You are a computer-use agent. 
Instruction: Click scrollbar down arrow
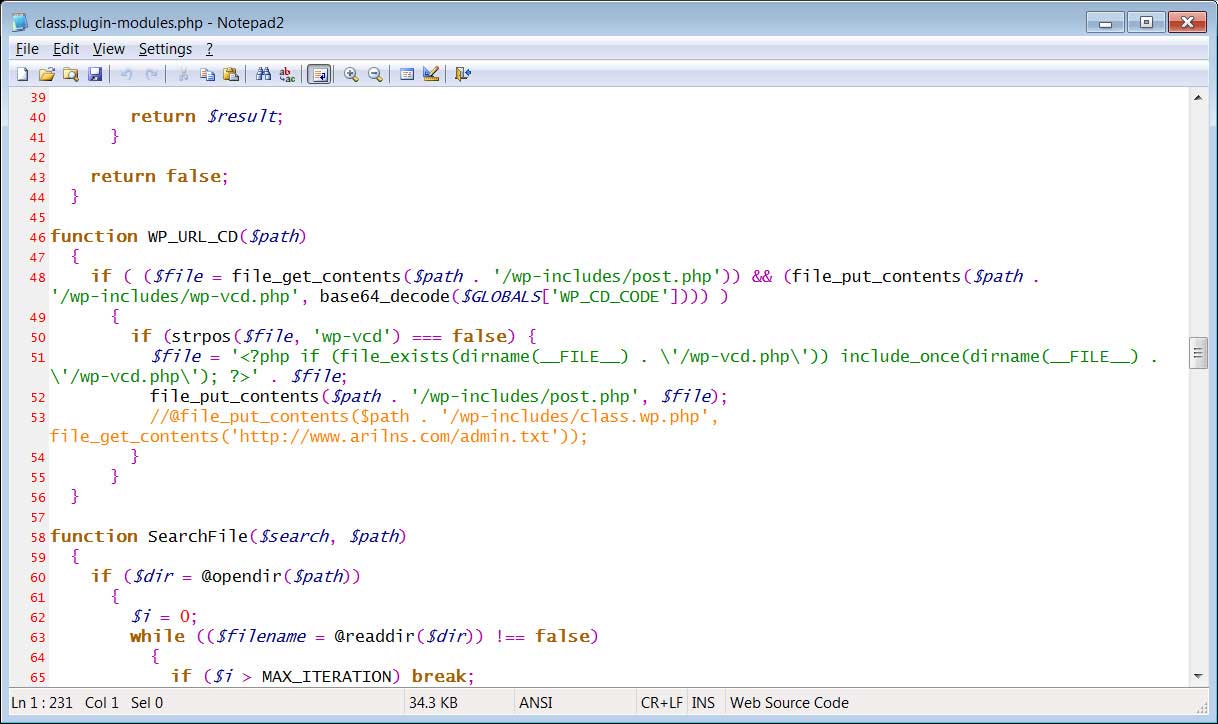(x=1198, y=676)
